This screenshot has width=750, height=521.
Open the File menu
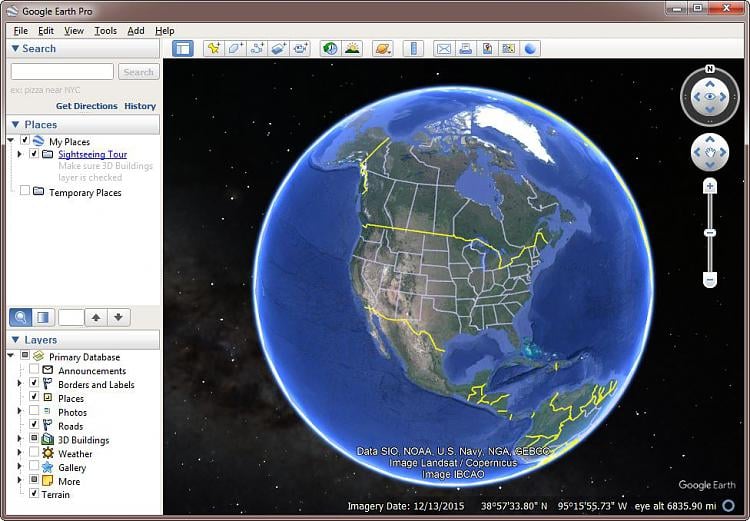[21, 31]
